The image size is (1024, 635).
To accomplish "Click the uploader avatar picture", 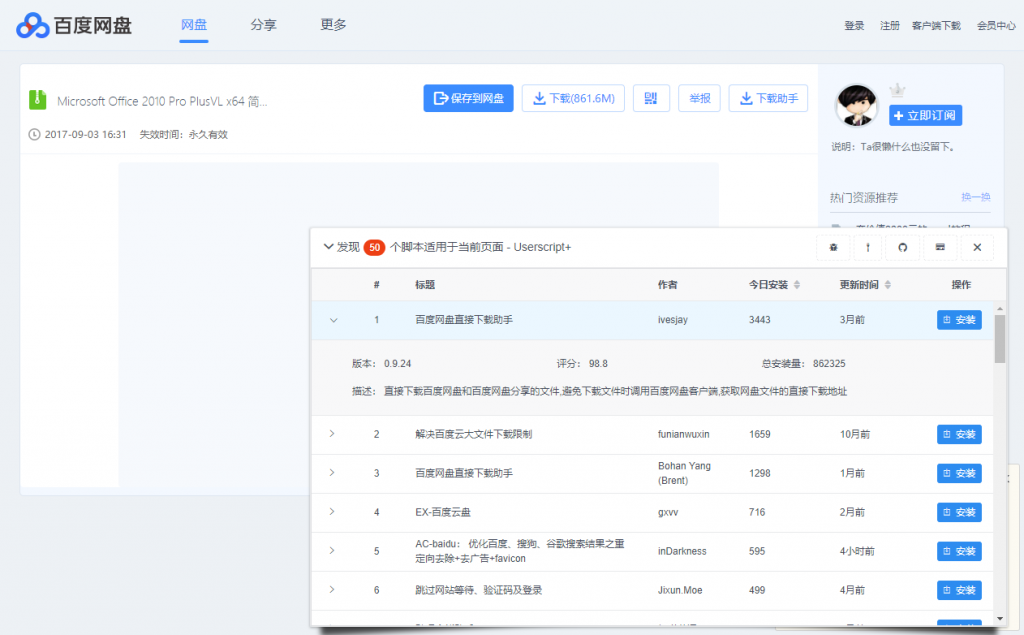I will [x=856, y=105].
